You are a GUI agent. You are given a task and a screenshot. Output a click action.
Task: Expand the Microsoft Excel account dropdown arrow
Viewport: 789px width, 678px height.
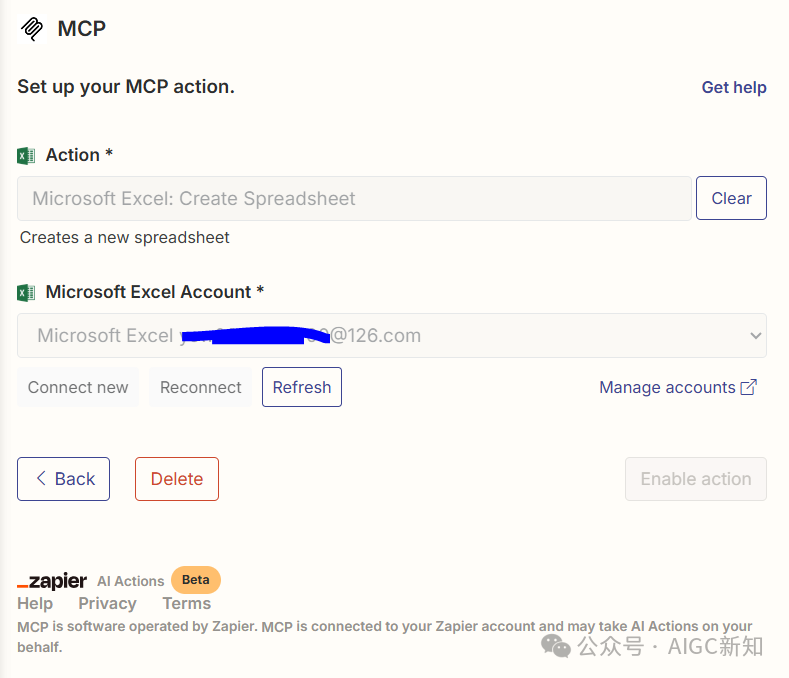tap(755, 336)
